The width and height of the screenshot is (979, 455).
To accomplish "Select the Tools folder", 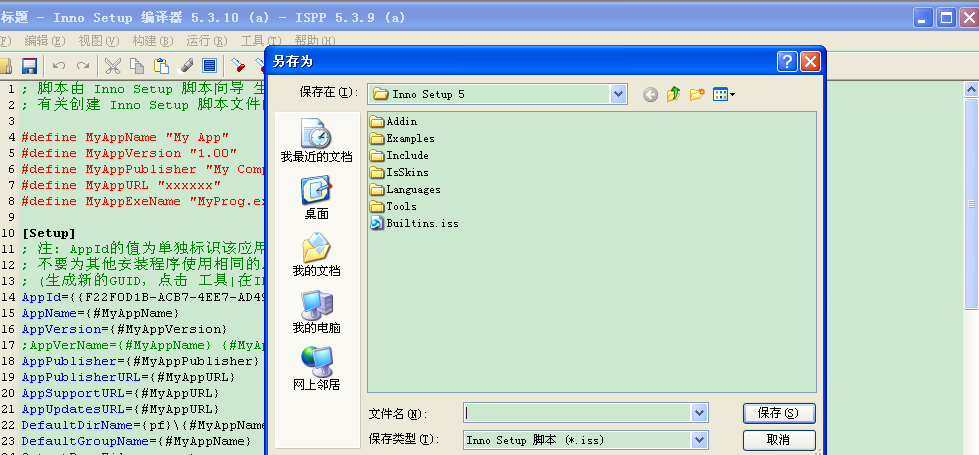I will click(393, 206).
